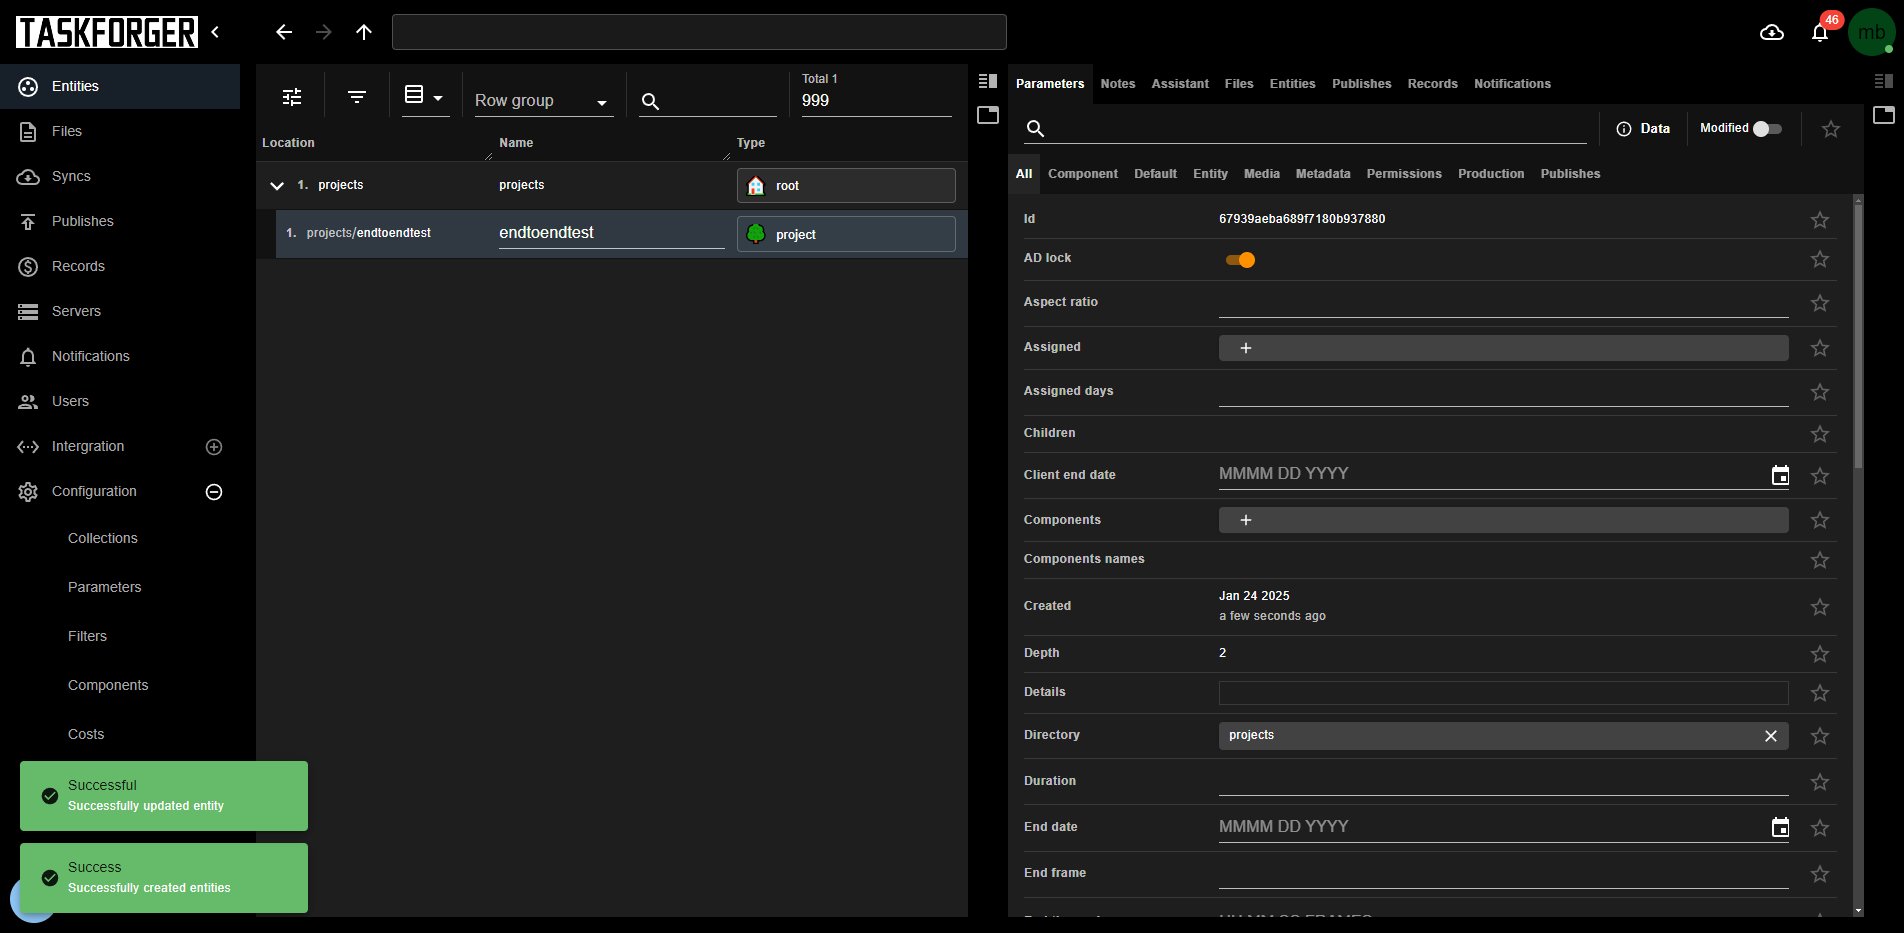Star the Assigned parameter
Viewport: 1904px width, 933px height.
(x=1820, y=348)
